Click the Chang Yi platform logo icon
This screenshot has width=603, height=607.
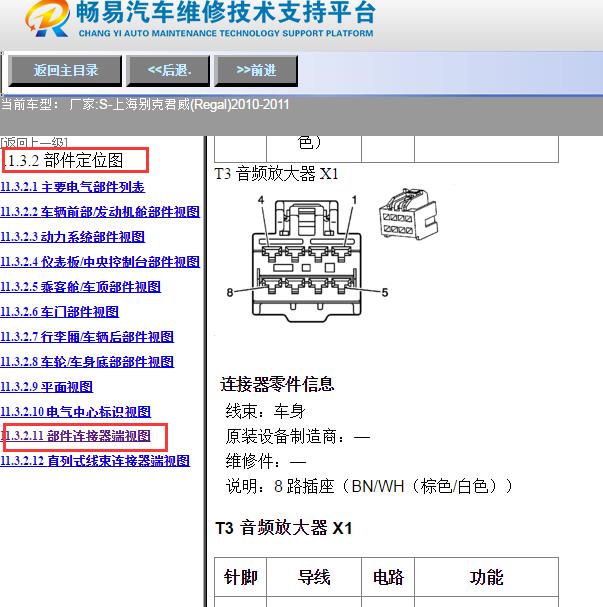[47, 19]
